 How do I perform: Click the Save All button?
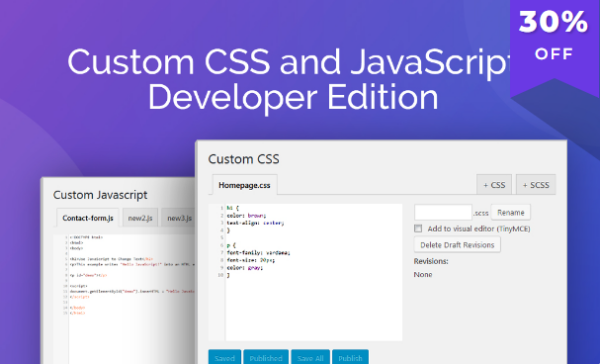point(310,357)
